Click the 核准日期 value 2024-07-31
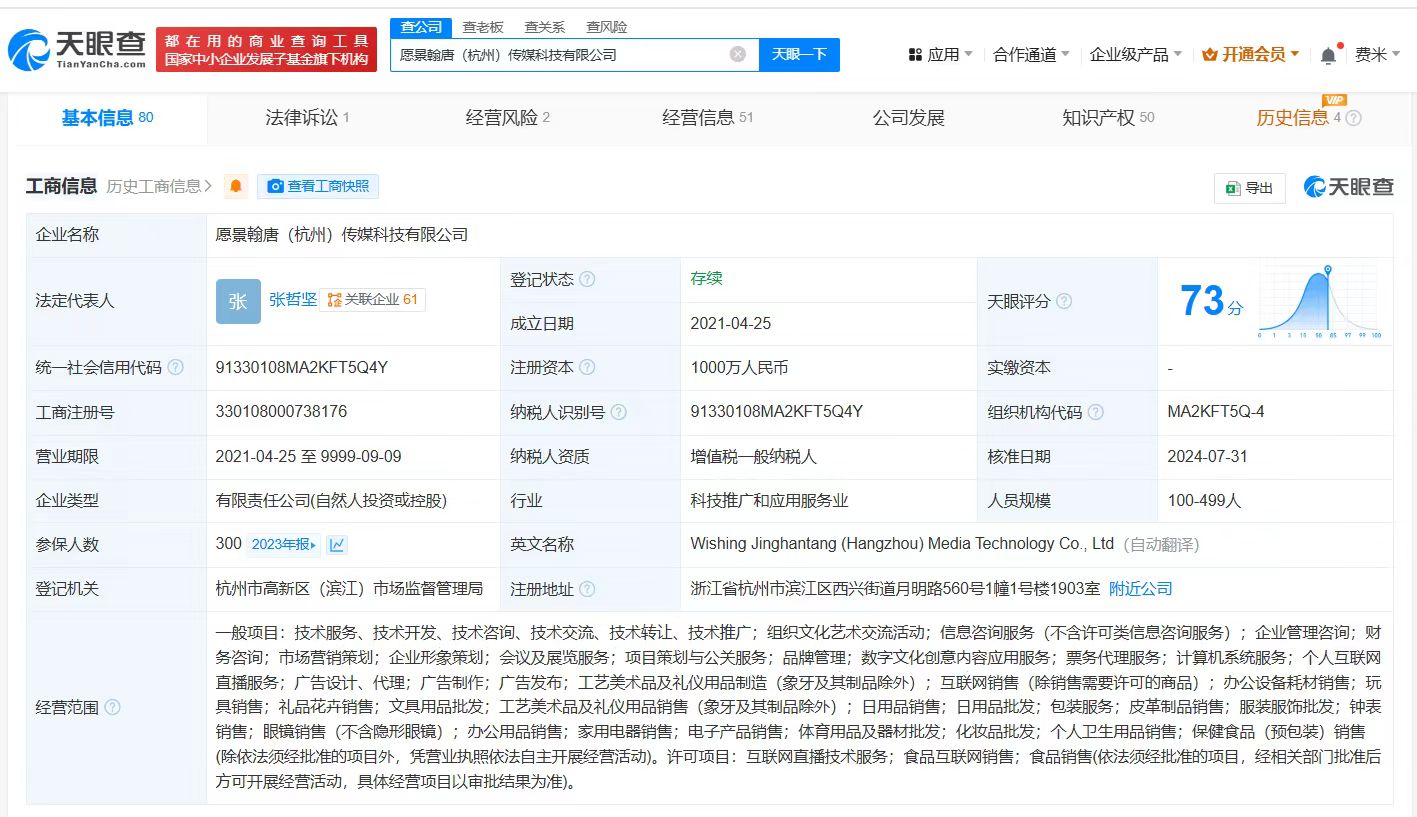1417x817 pixels. point(1208,456)
